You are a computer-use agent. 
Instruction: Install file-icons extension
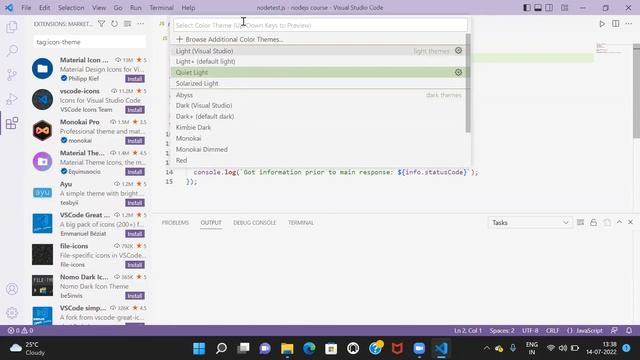135,265
